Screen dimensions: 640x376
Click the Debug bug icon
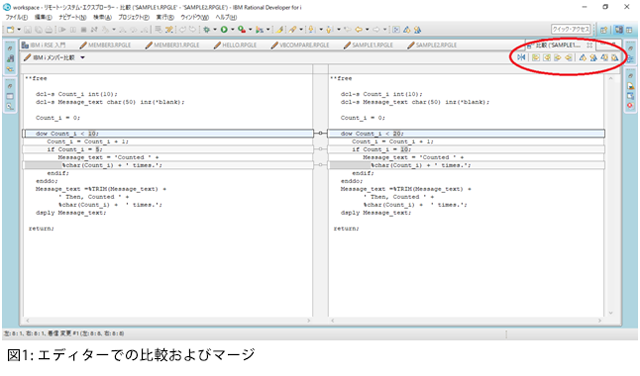207,29
